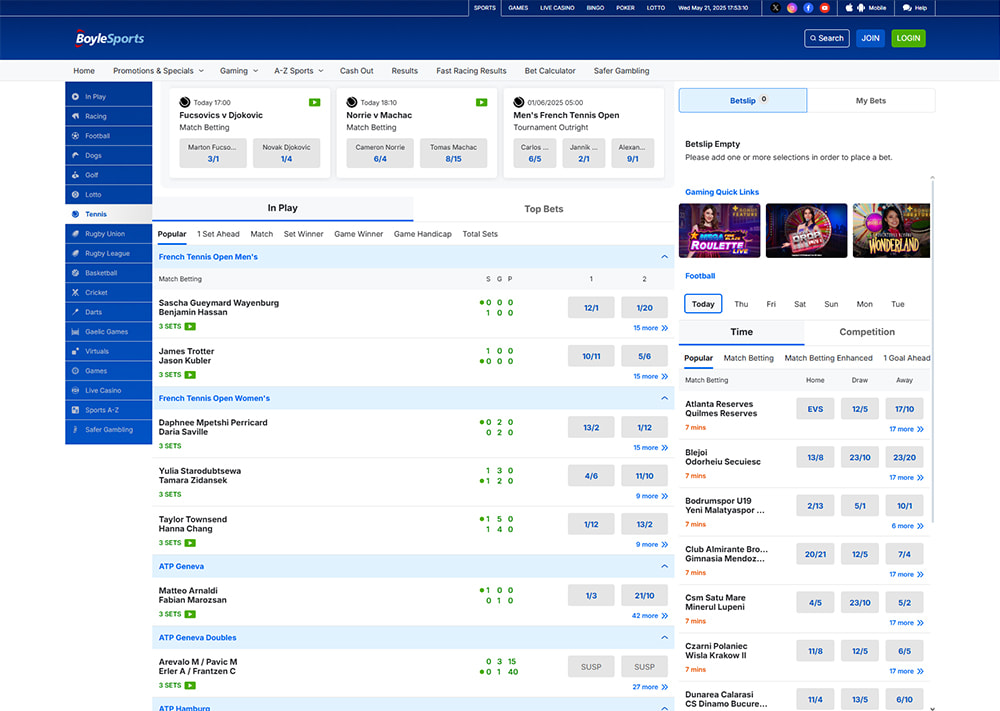This screenshot has width=1000, height=711.
Task: Click the Help chat bubble icon
Action: 907,8
